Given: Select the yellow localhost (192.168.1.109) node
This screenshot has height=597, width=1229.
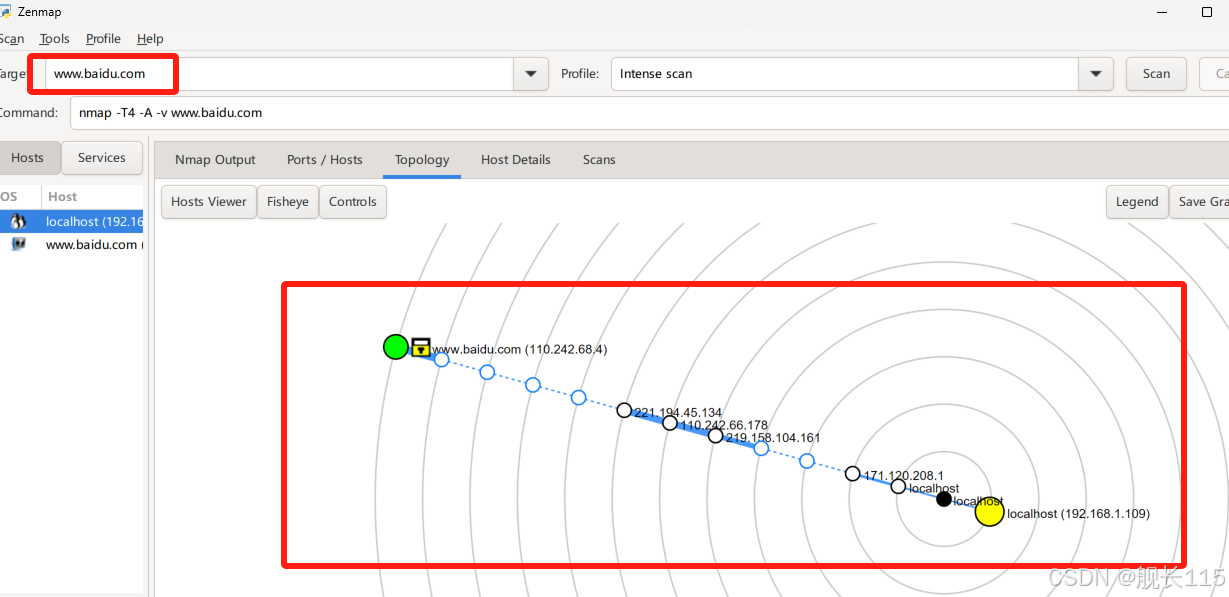Looking at the screenshot, I should [989, 512].
